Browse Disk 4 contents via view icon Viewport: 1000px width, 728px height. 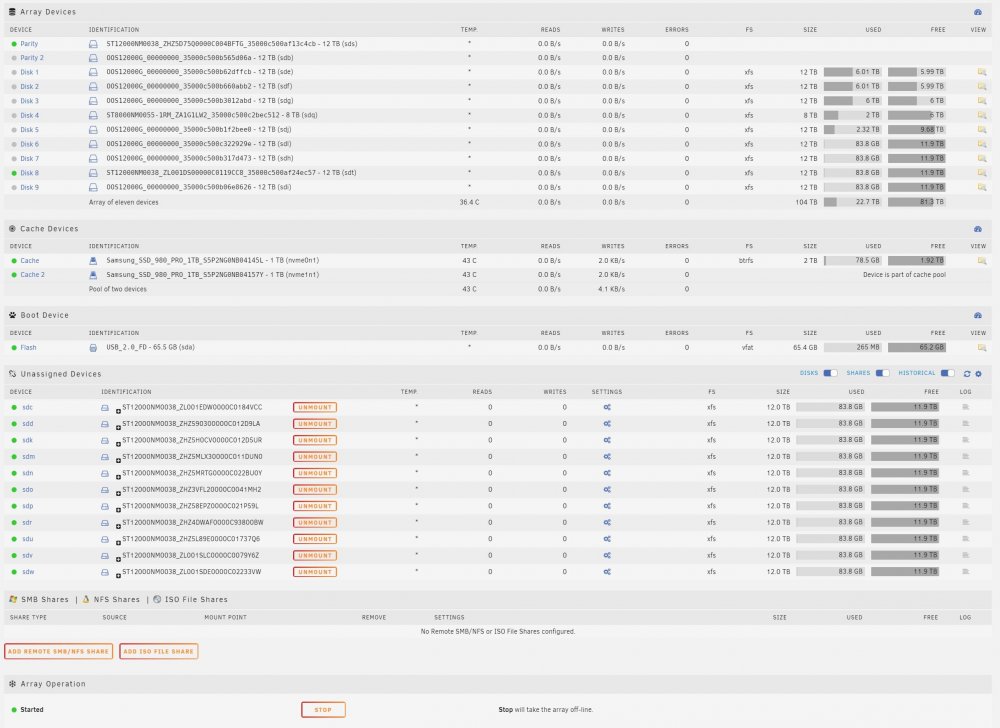point(982,115)
